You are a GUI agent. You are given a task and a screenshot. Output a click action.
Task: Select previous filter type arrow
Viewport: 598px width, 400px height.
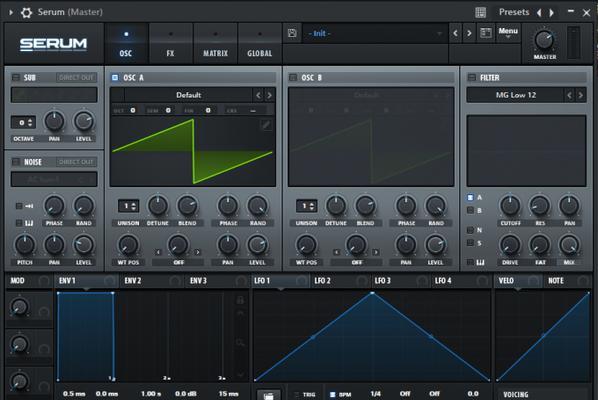[x=569, y=95]
